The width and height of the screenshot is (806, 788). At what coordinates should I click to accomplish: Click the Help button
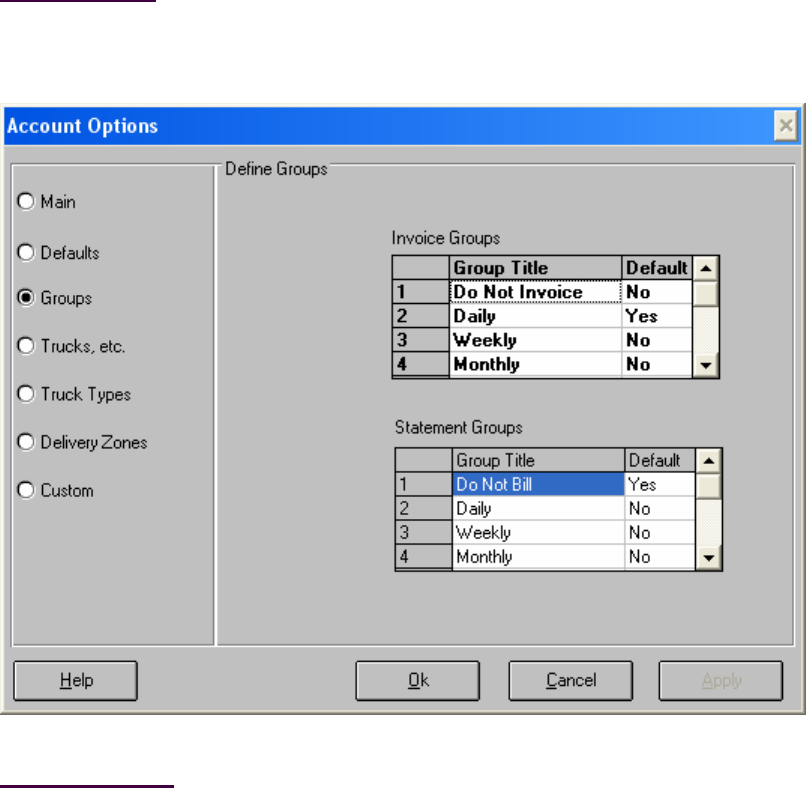pyautogui.click(x=75, y=681)
